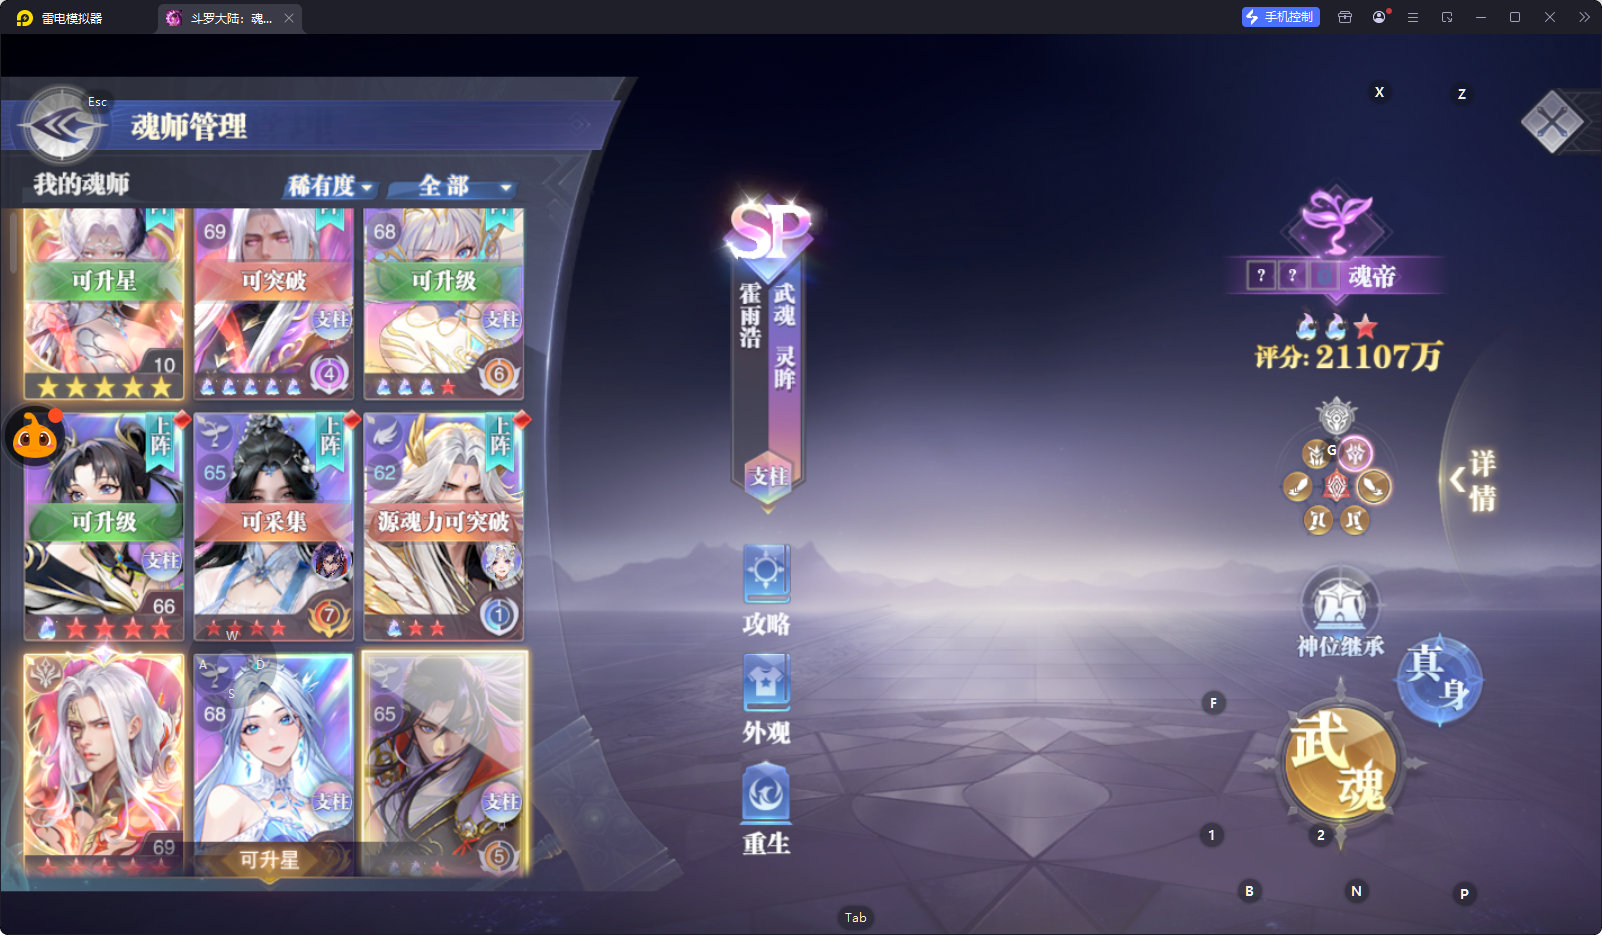Select the level 10 可升星 soul master card

[x=104, y=304]
